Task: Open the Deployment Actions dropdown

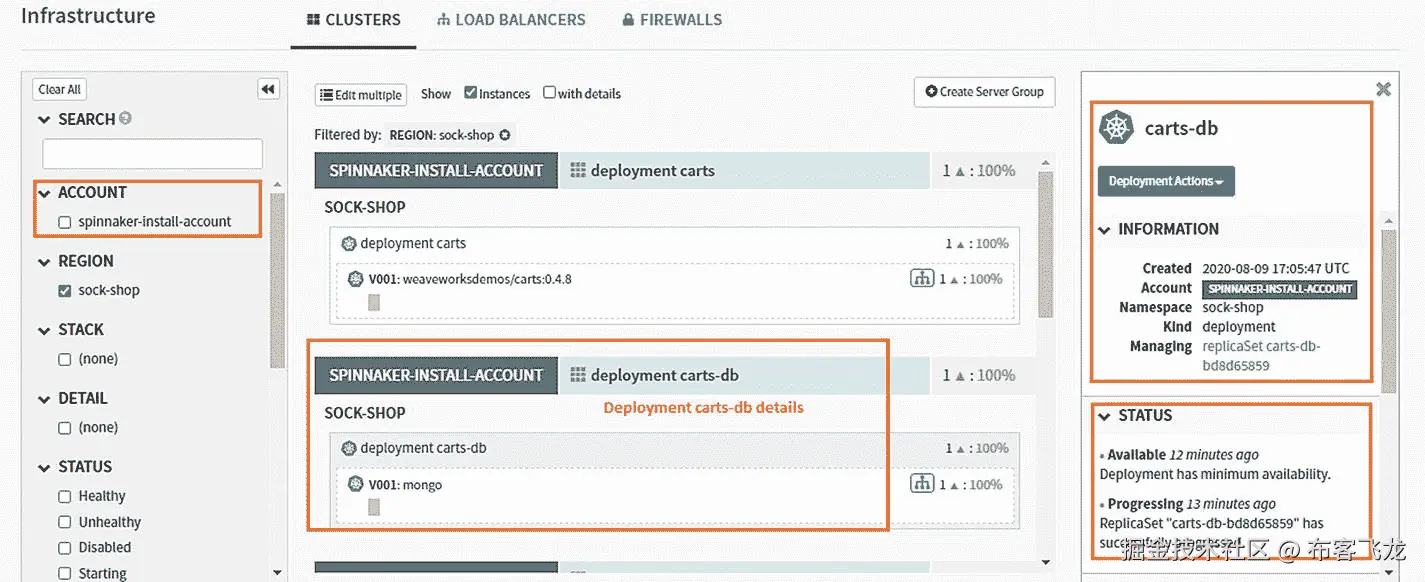Action: (x=1166, y=181)
